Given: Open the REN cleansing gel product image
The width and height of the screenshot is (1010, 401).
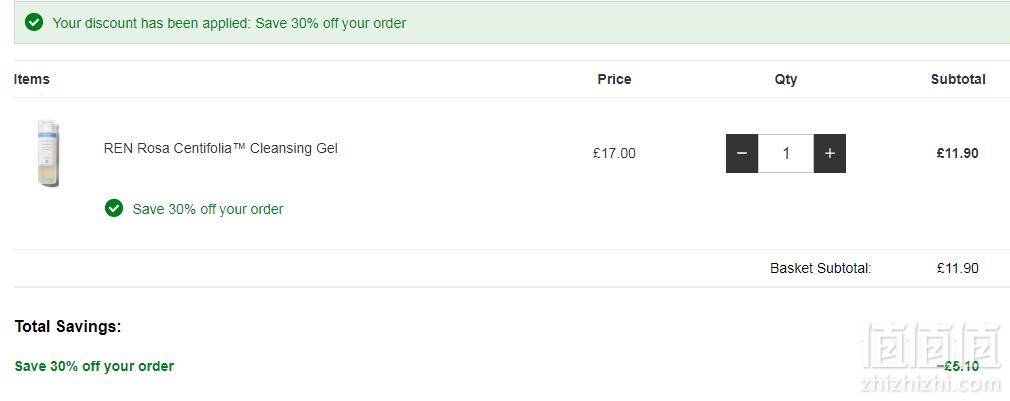Looking at the screenshot, I should point(48,153).
